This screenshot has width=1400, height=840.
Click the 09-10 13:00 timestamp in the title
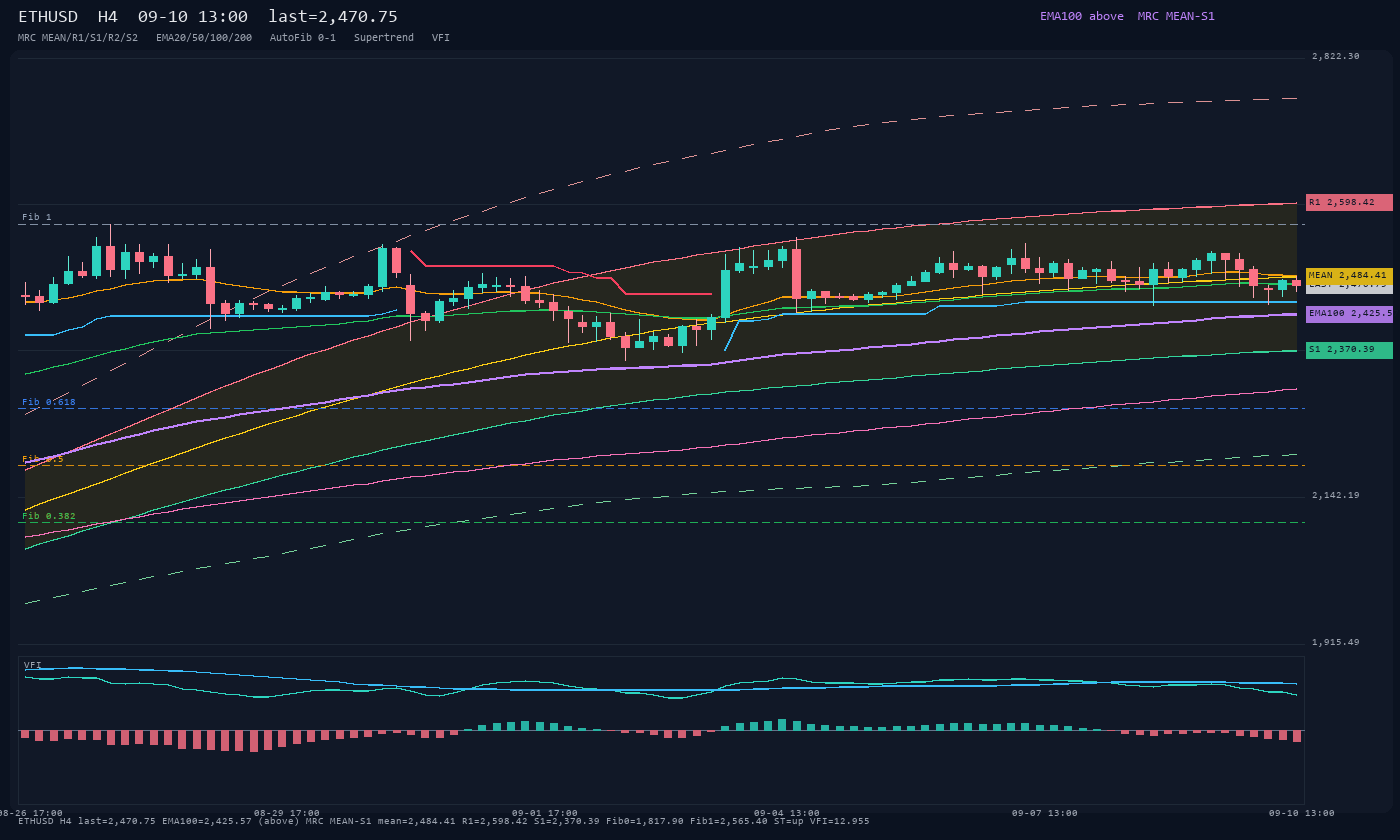coord(193,17)
